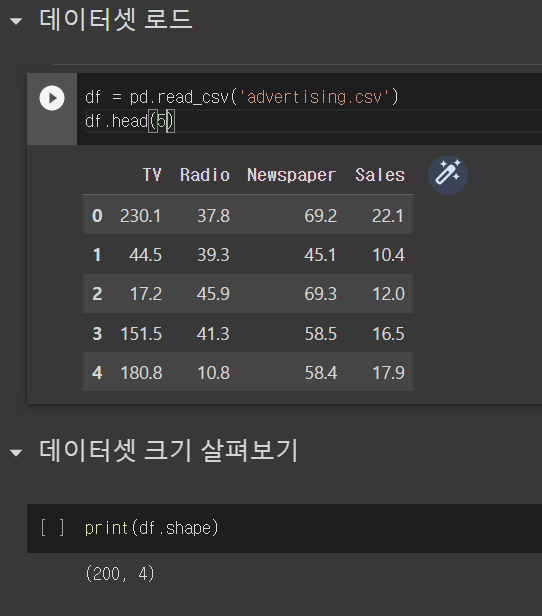
Task: Select the Radio value 39.3
Action: click(213, 255)
